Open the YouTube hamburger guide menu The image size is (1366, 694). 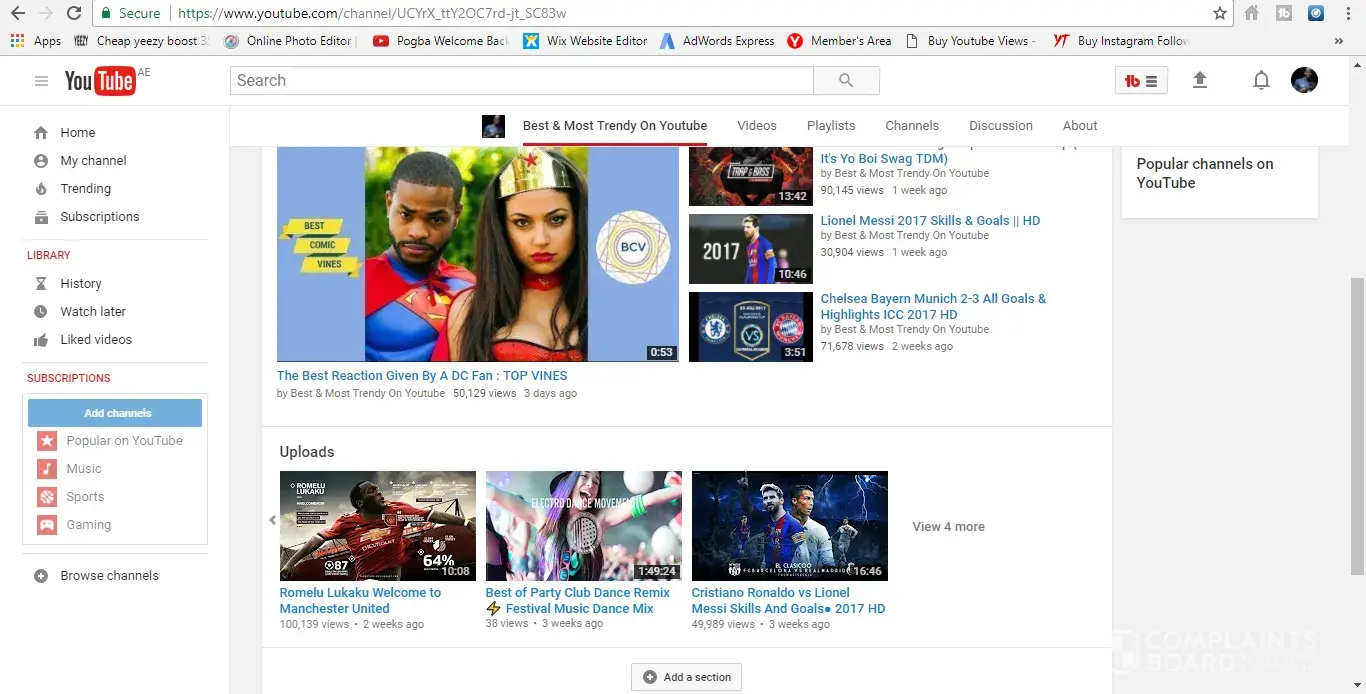tap(41, 81)
